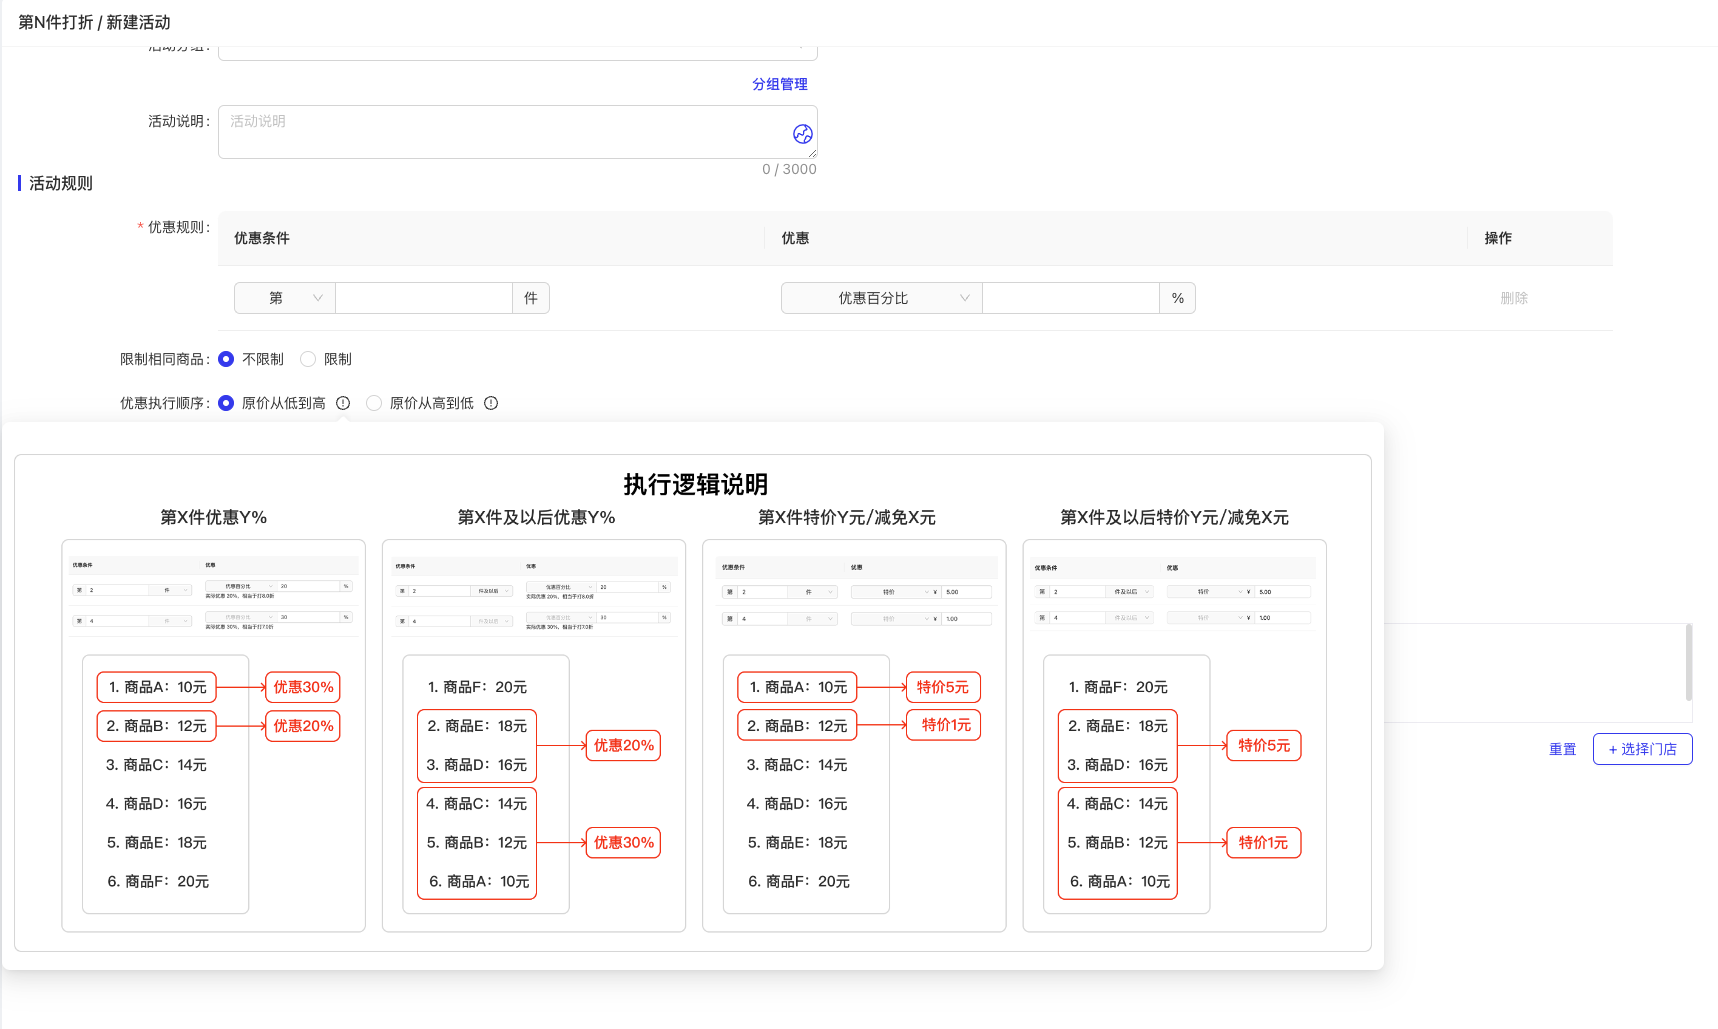Click the AI assistant icon in 活动说明 textarea
The height and width of the screenshot is (1029, 1718).
click(802, 134)
